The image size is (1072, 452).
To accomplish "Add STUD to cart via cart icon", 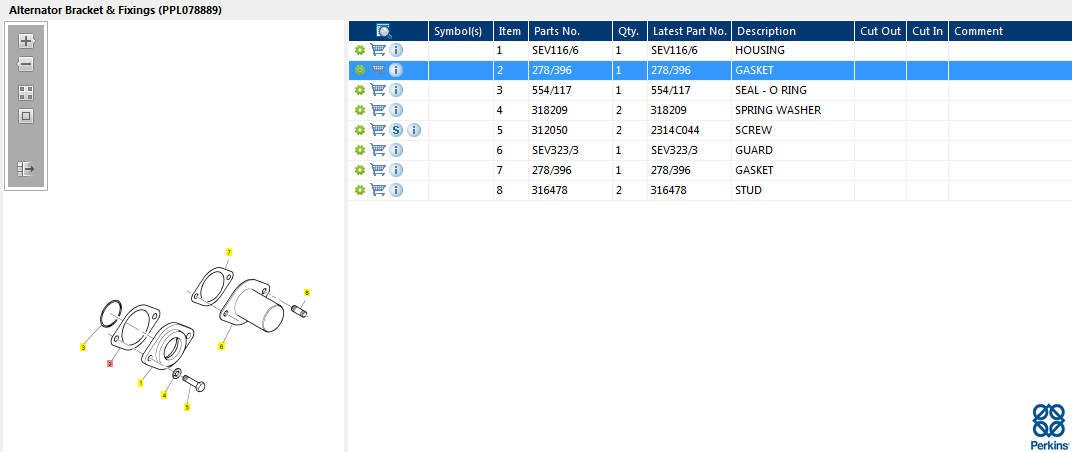I will pos(378,190).
